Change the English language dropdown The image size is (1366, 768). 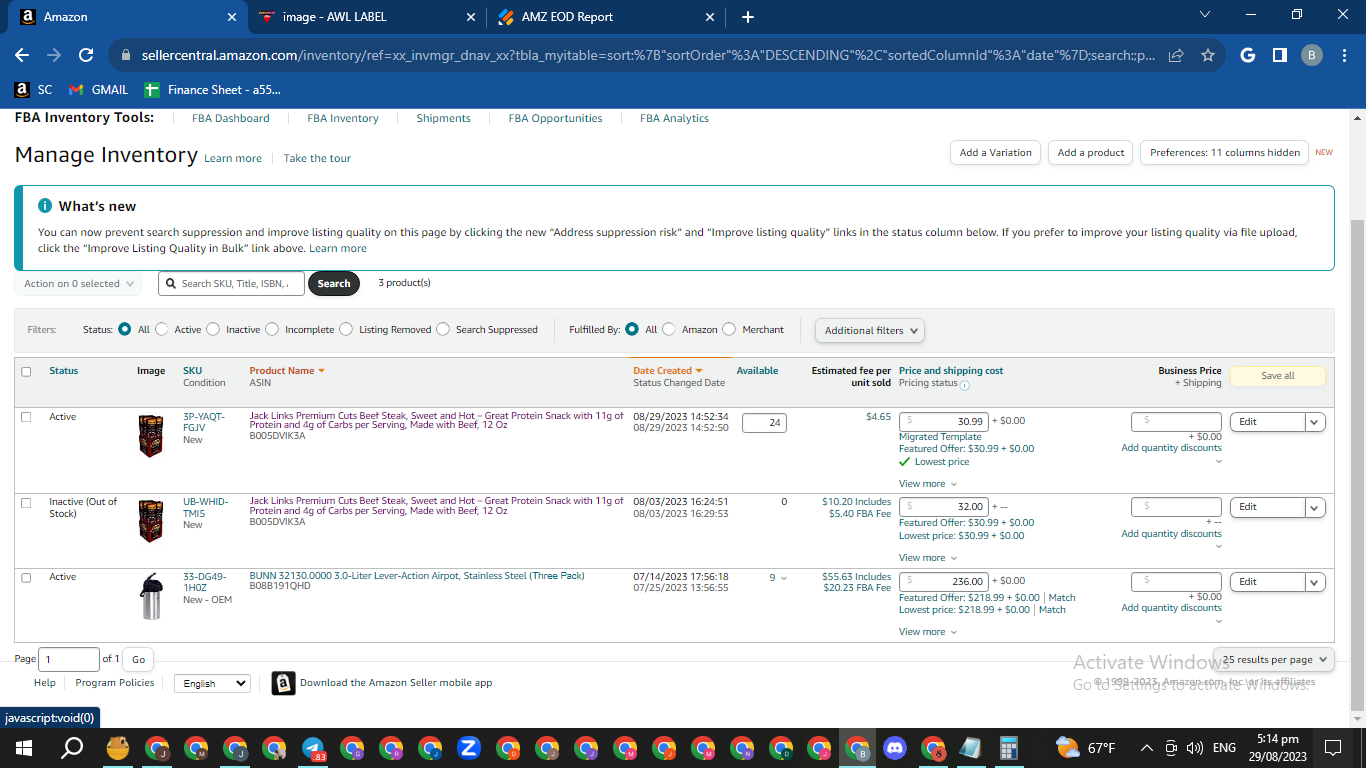[212, 683]
